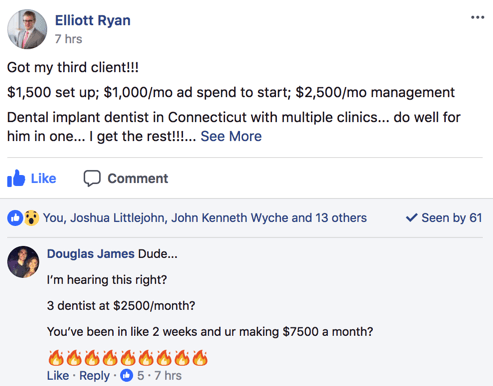Click the comment's like count icon
The image size is (493, 386).
tap(127, 375)
